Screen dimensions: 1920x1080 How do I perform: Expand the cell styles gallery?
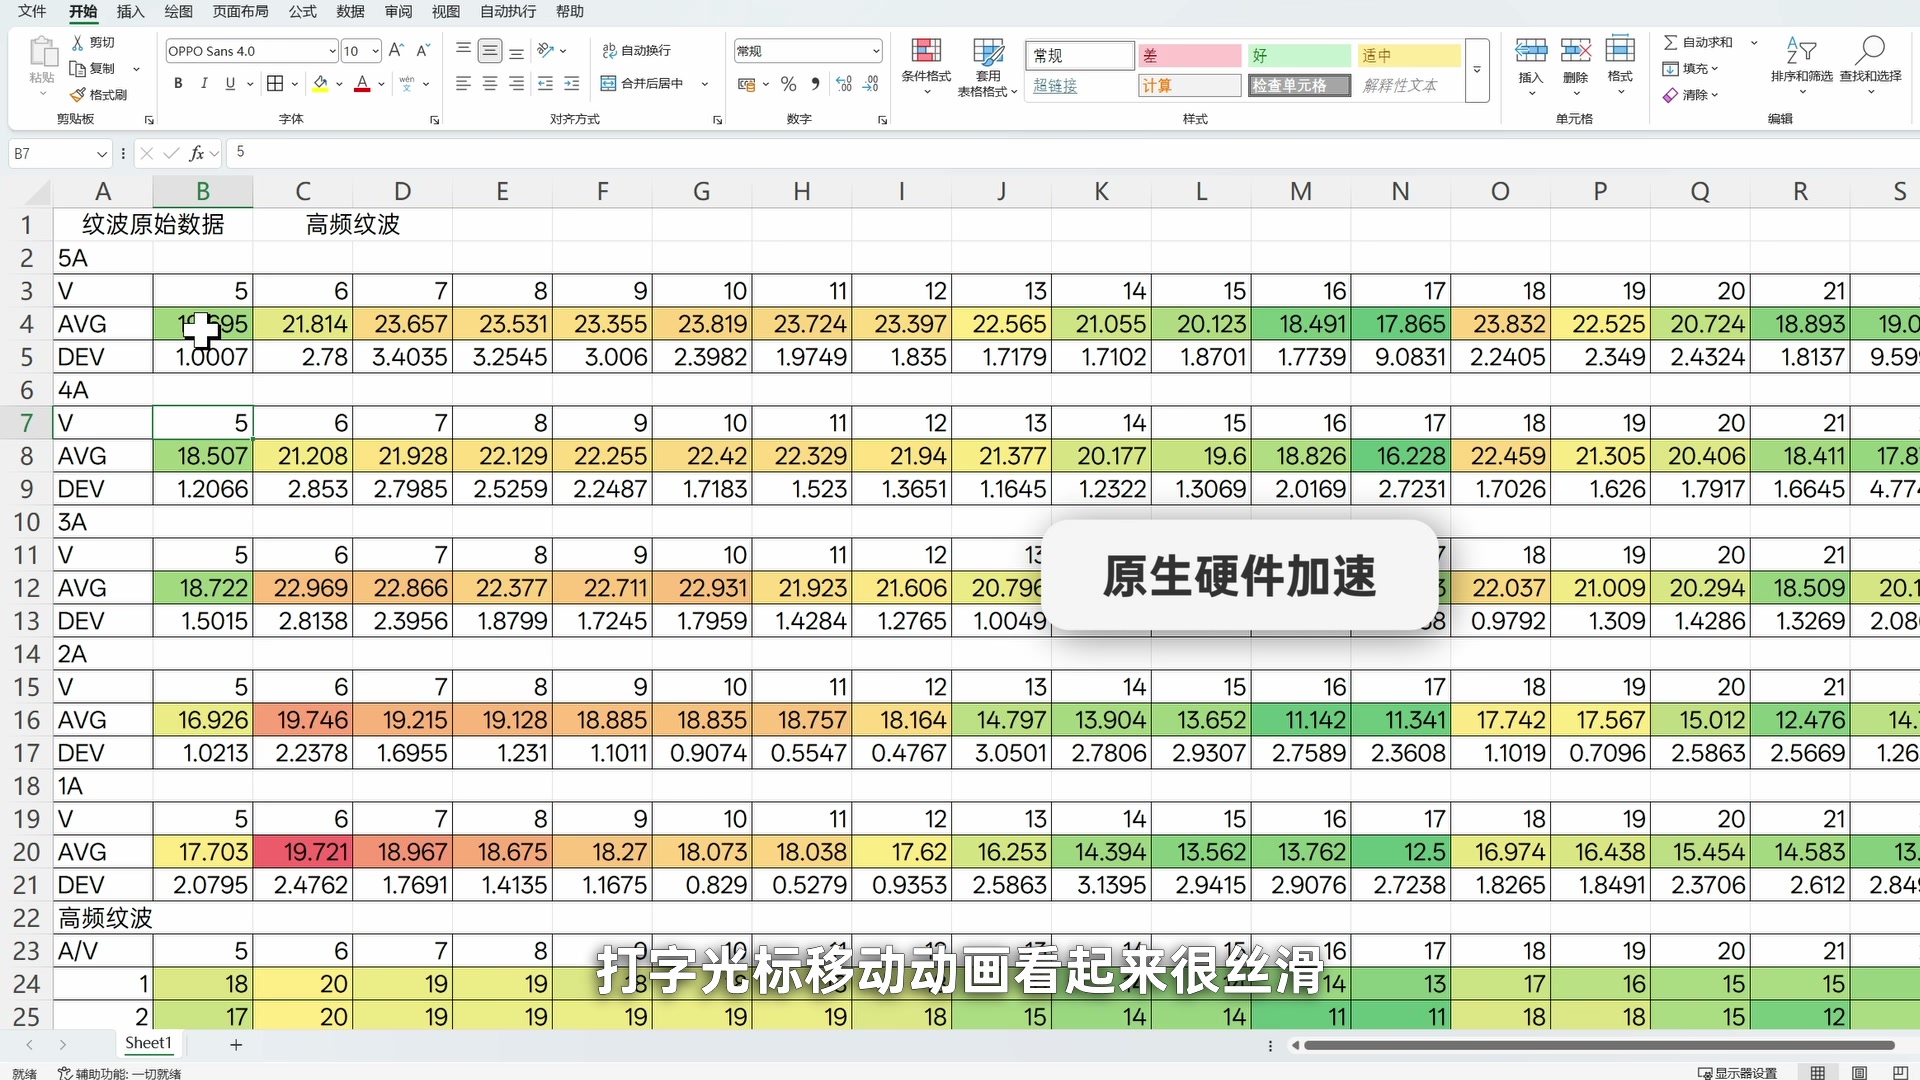(1477, 71)
